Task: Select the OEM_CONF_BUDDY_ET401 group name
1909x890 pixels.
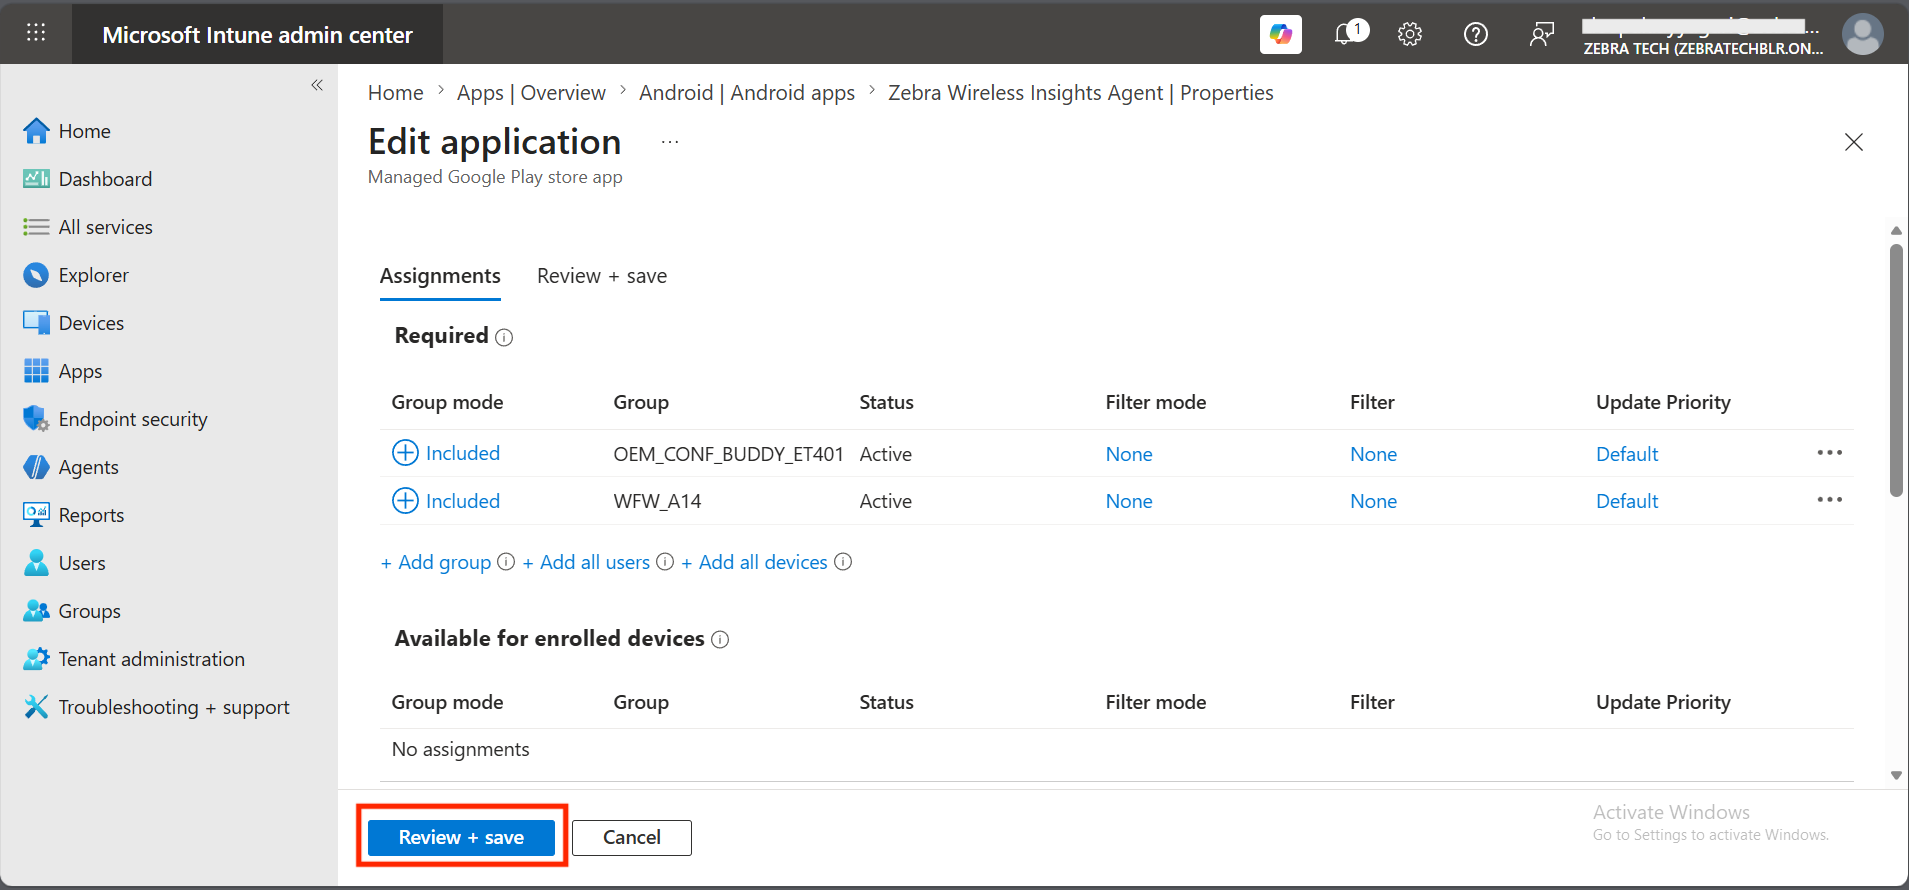Action: (728, 454)
